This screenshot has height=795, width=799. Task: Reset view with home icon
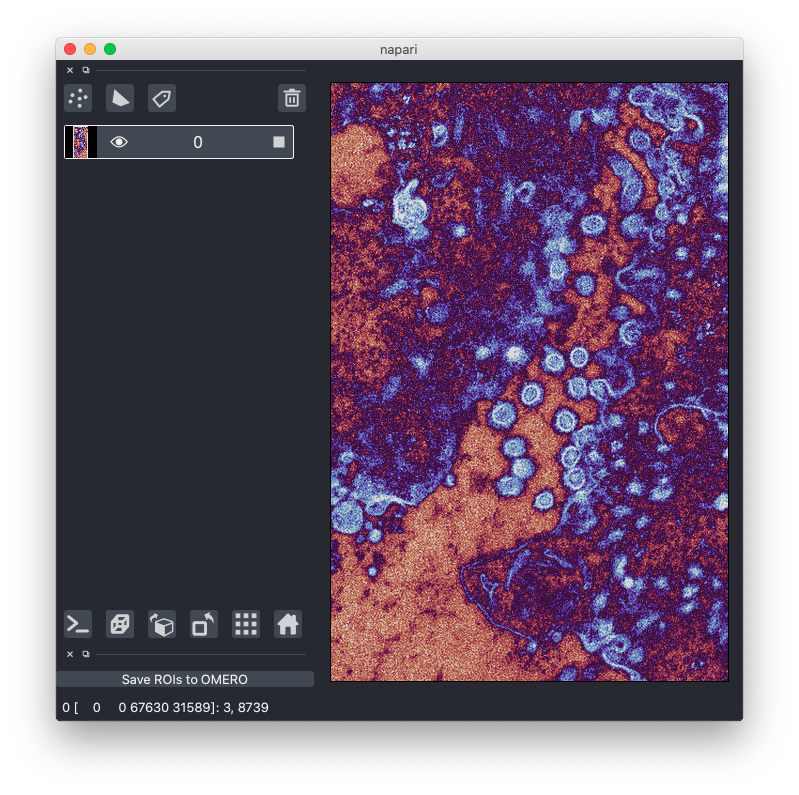(288, 624)
